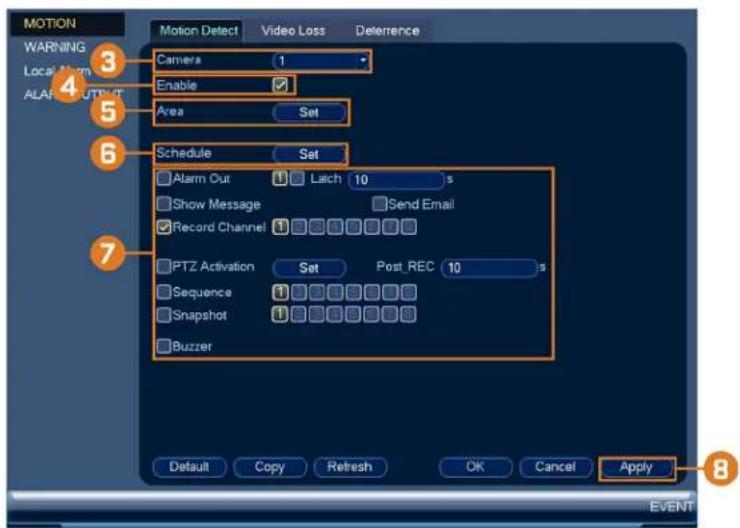The width and height of the screenshot is (740, 528).
Task: Click the Post_REC seconds field
Action: [489, 268]
